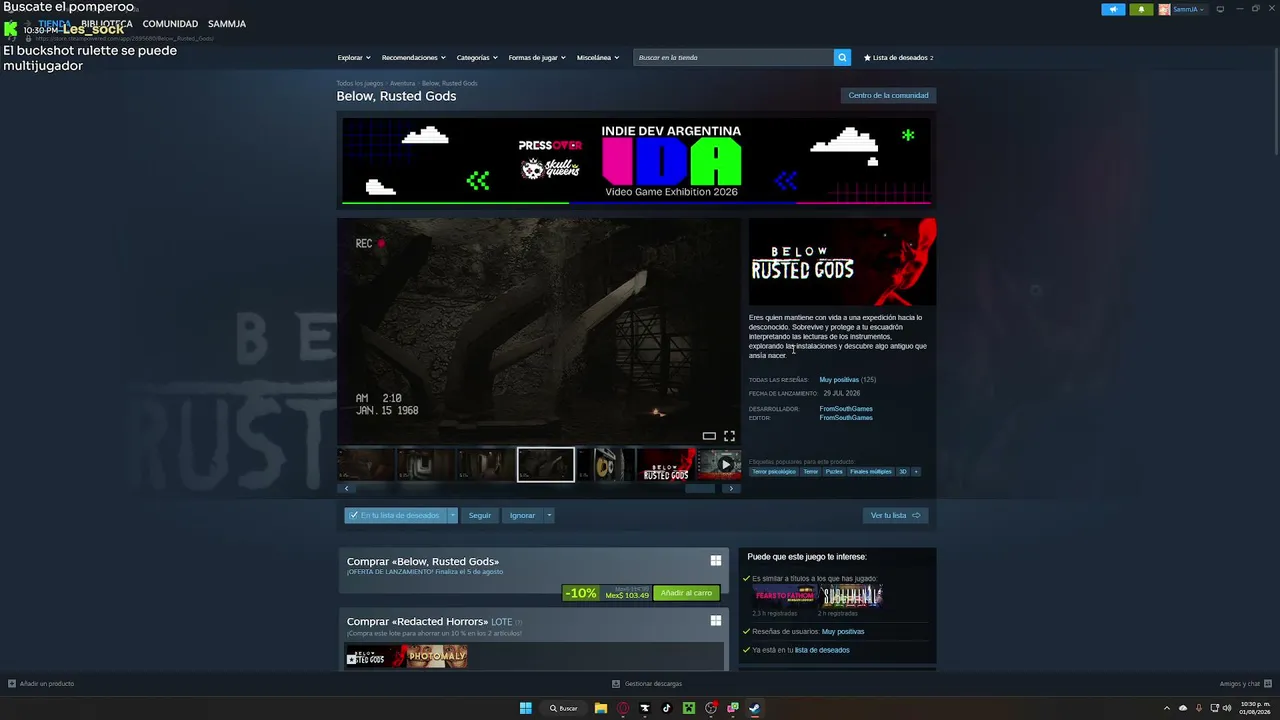Click the Windows platform icon on Redacted Horrors bundle
This screenshot has width=1280, height=720.
click(716, 621)
